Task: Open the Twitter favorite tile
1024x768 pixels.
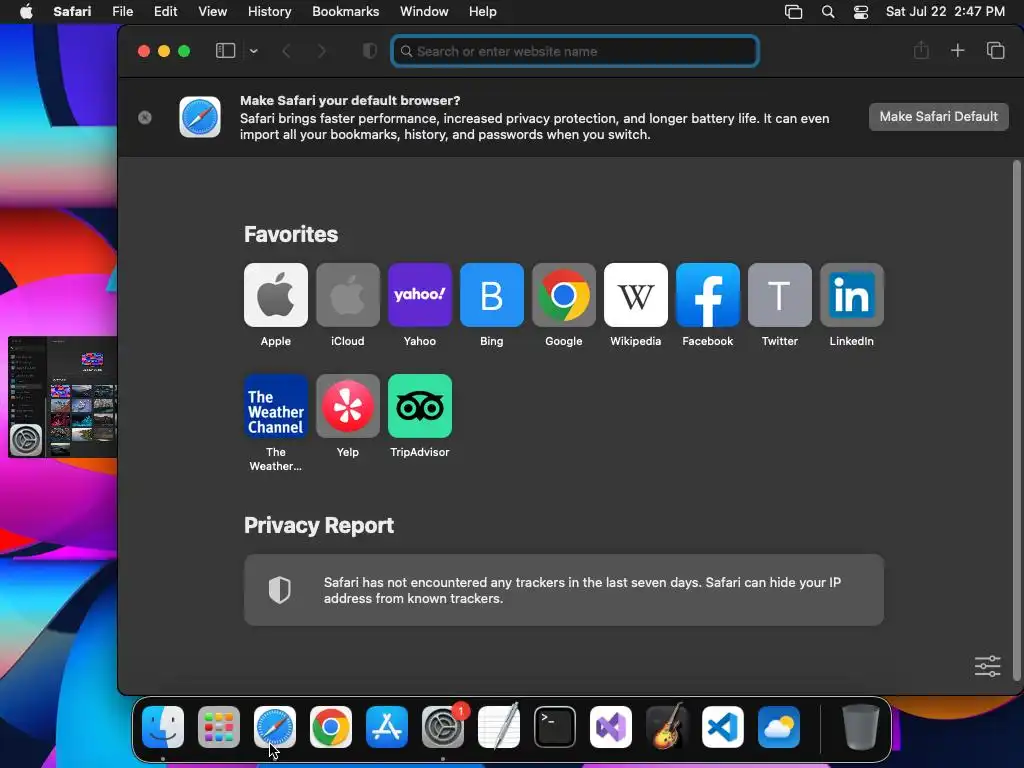Action: (x=780, y=295)
